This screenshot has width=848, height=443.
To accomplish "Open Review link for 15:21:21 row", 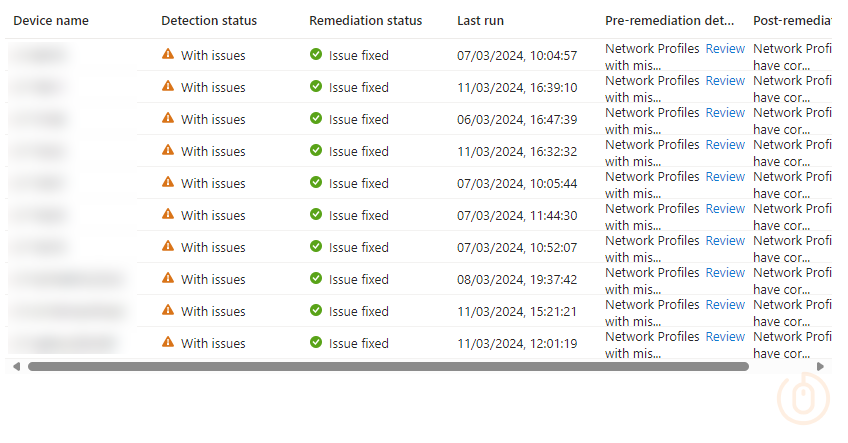I will click(x=725, y=304).
